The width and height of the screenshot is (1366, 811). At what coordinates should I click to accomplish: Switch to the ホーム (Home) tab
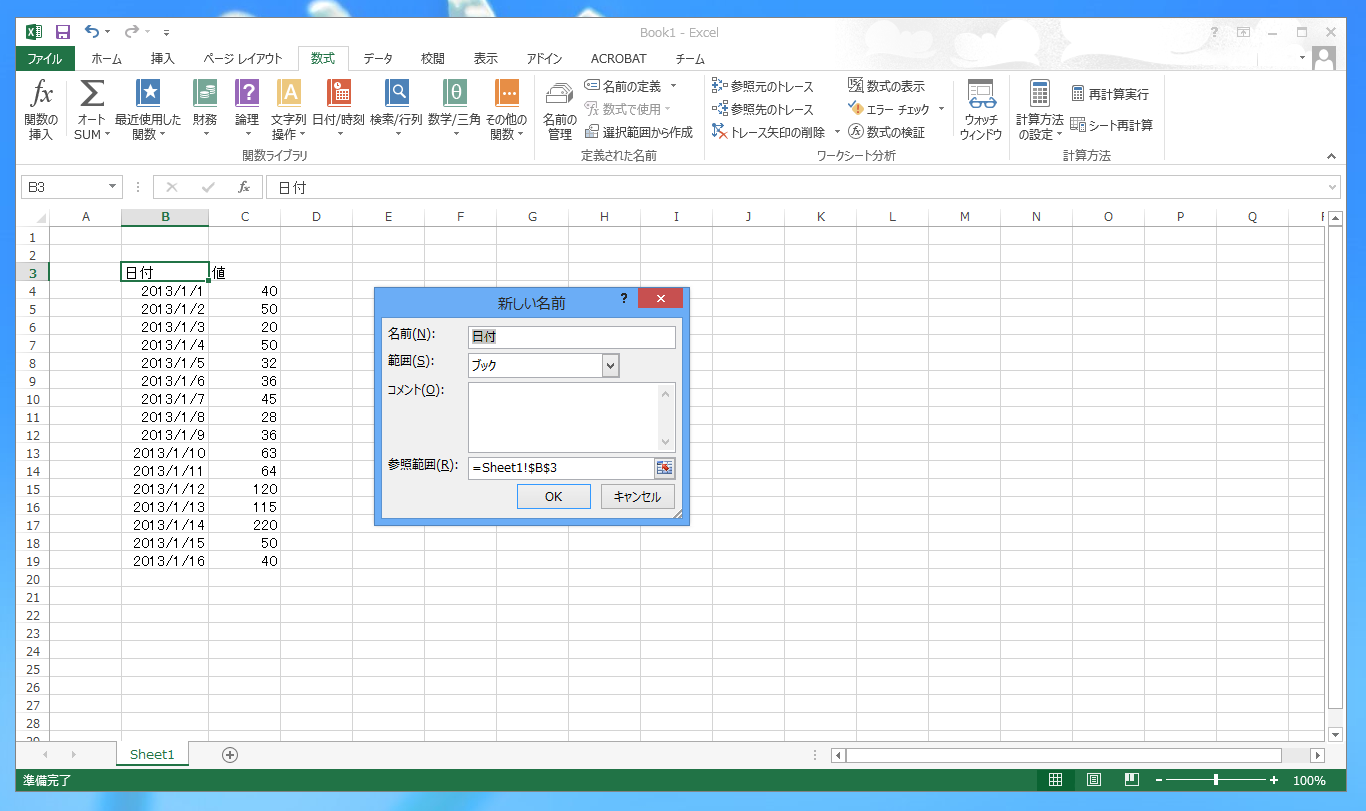[106, 58]
